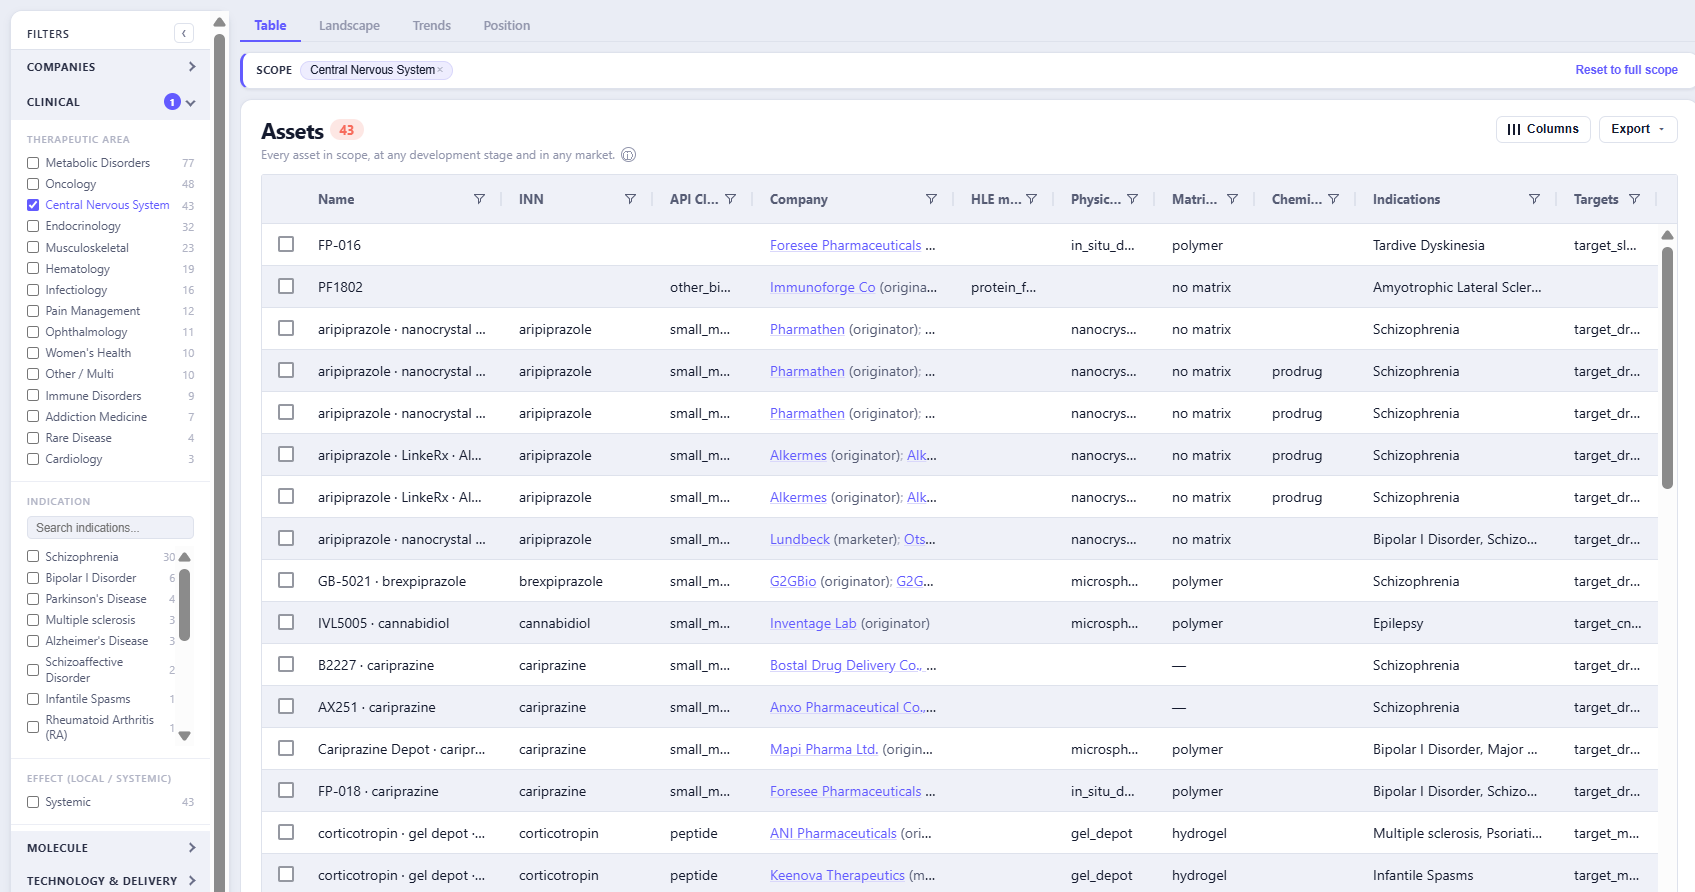The width and height of the screenshot is (1695, 892).
Task: Switch to the Landscape tab
Action: (x=349, y=26)
